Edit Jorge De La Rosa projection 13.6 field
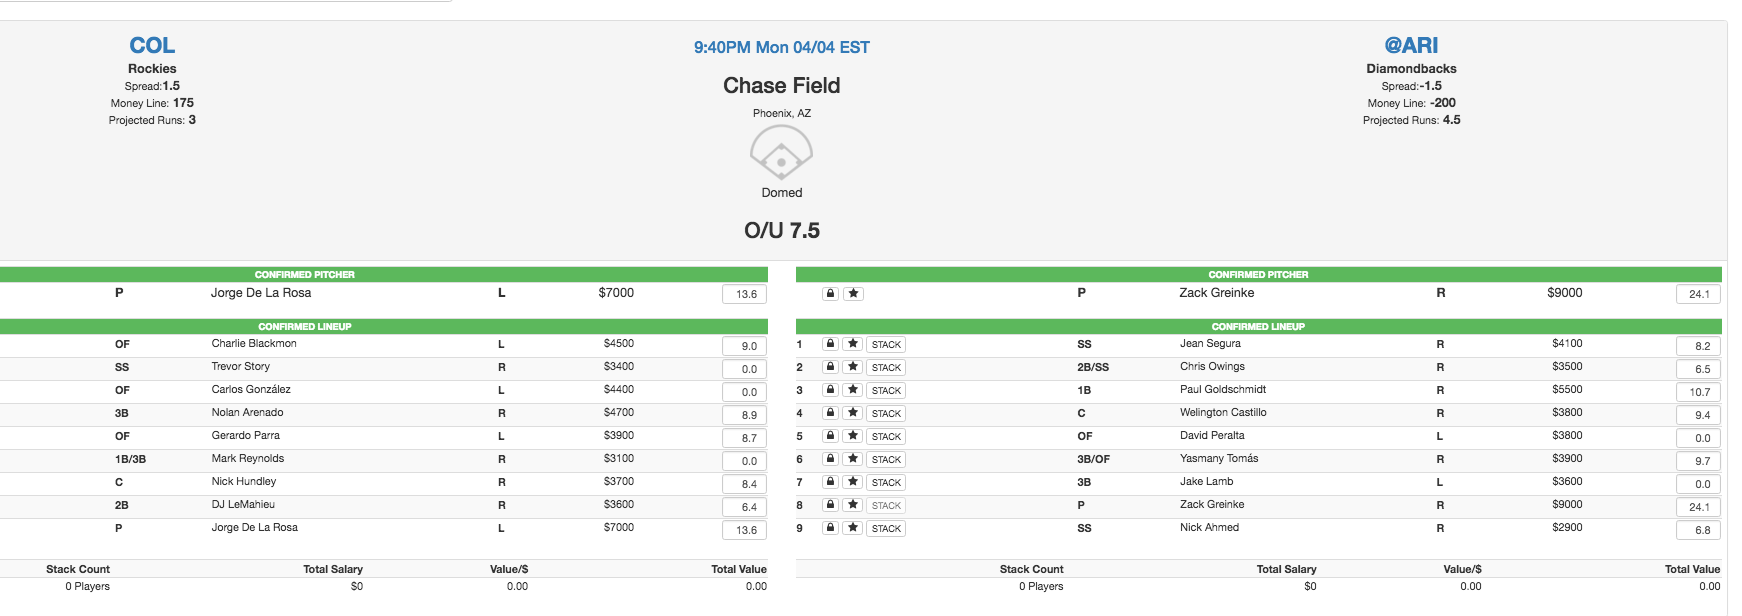Image resolution: width=1742 pixels, height=616 pixels. click(745, 294)
